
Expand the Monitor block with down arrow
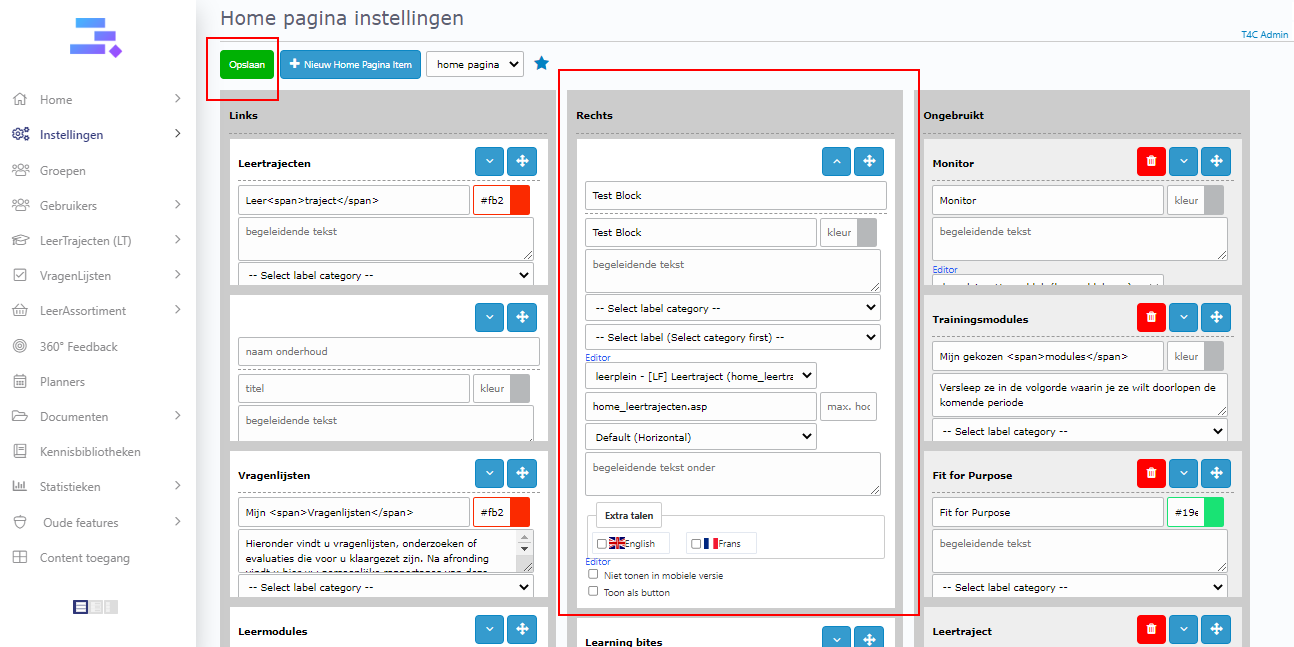click(x=1184, y=161)
